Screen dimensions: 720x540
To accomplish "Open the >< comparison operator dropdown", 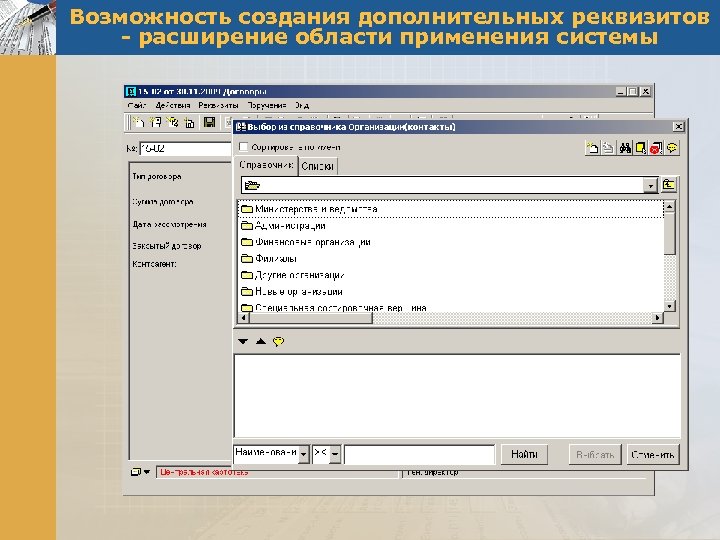I will click(335, 454).
